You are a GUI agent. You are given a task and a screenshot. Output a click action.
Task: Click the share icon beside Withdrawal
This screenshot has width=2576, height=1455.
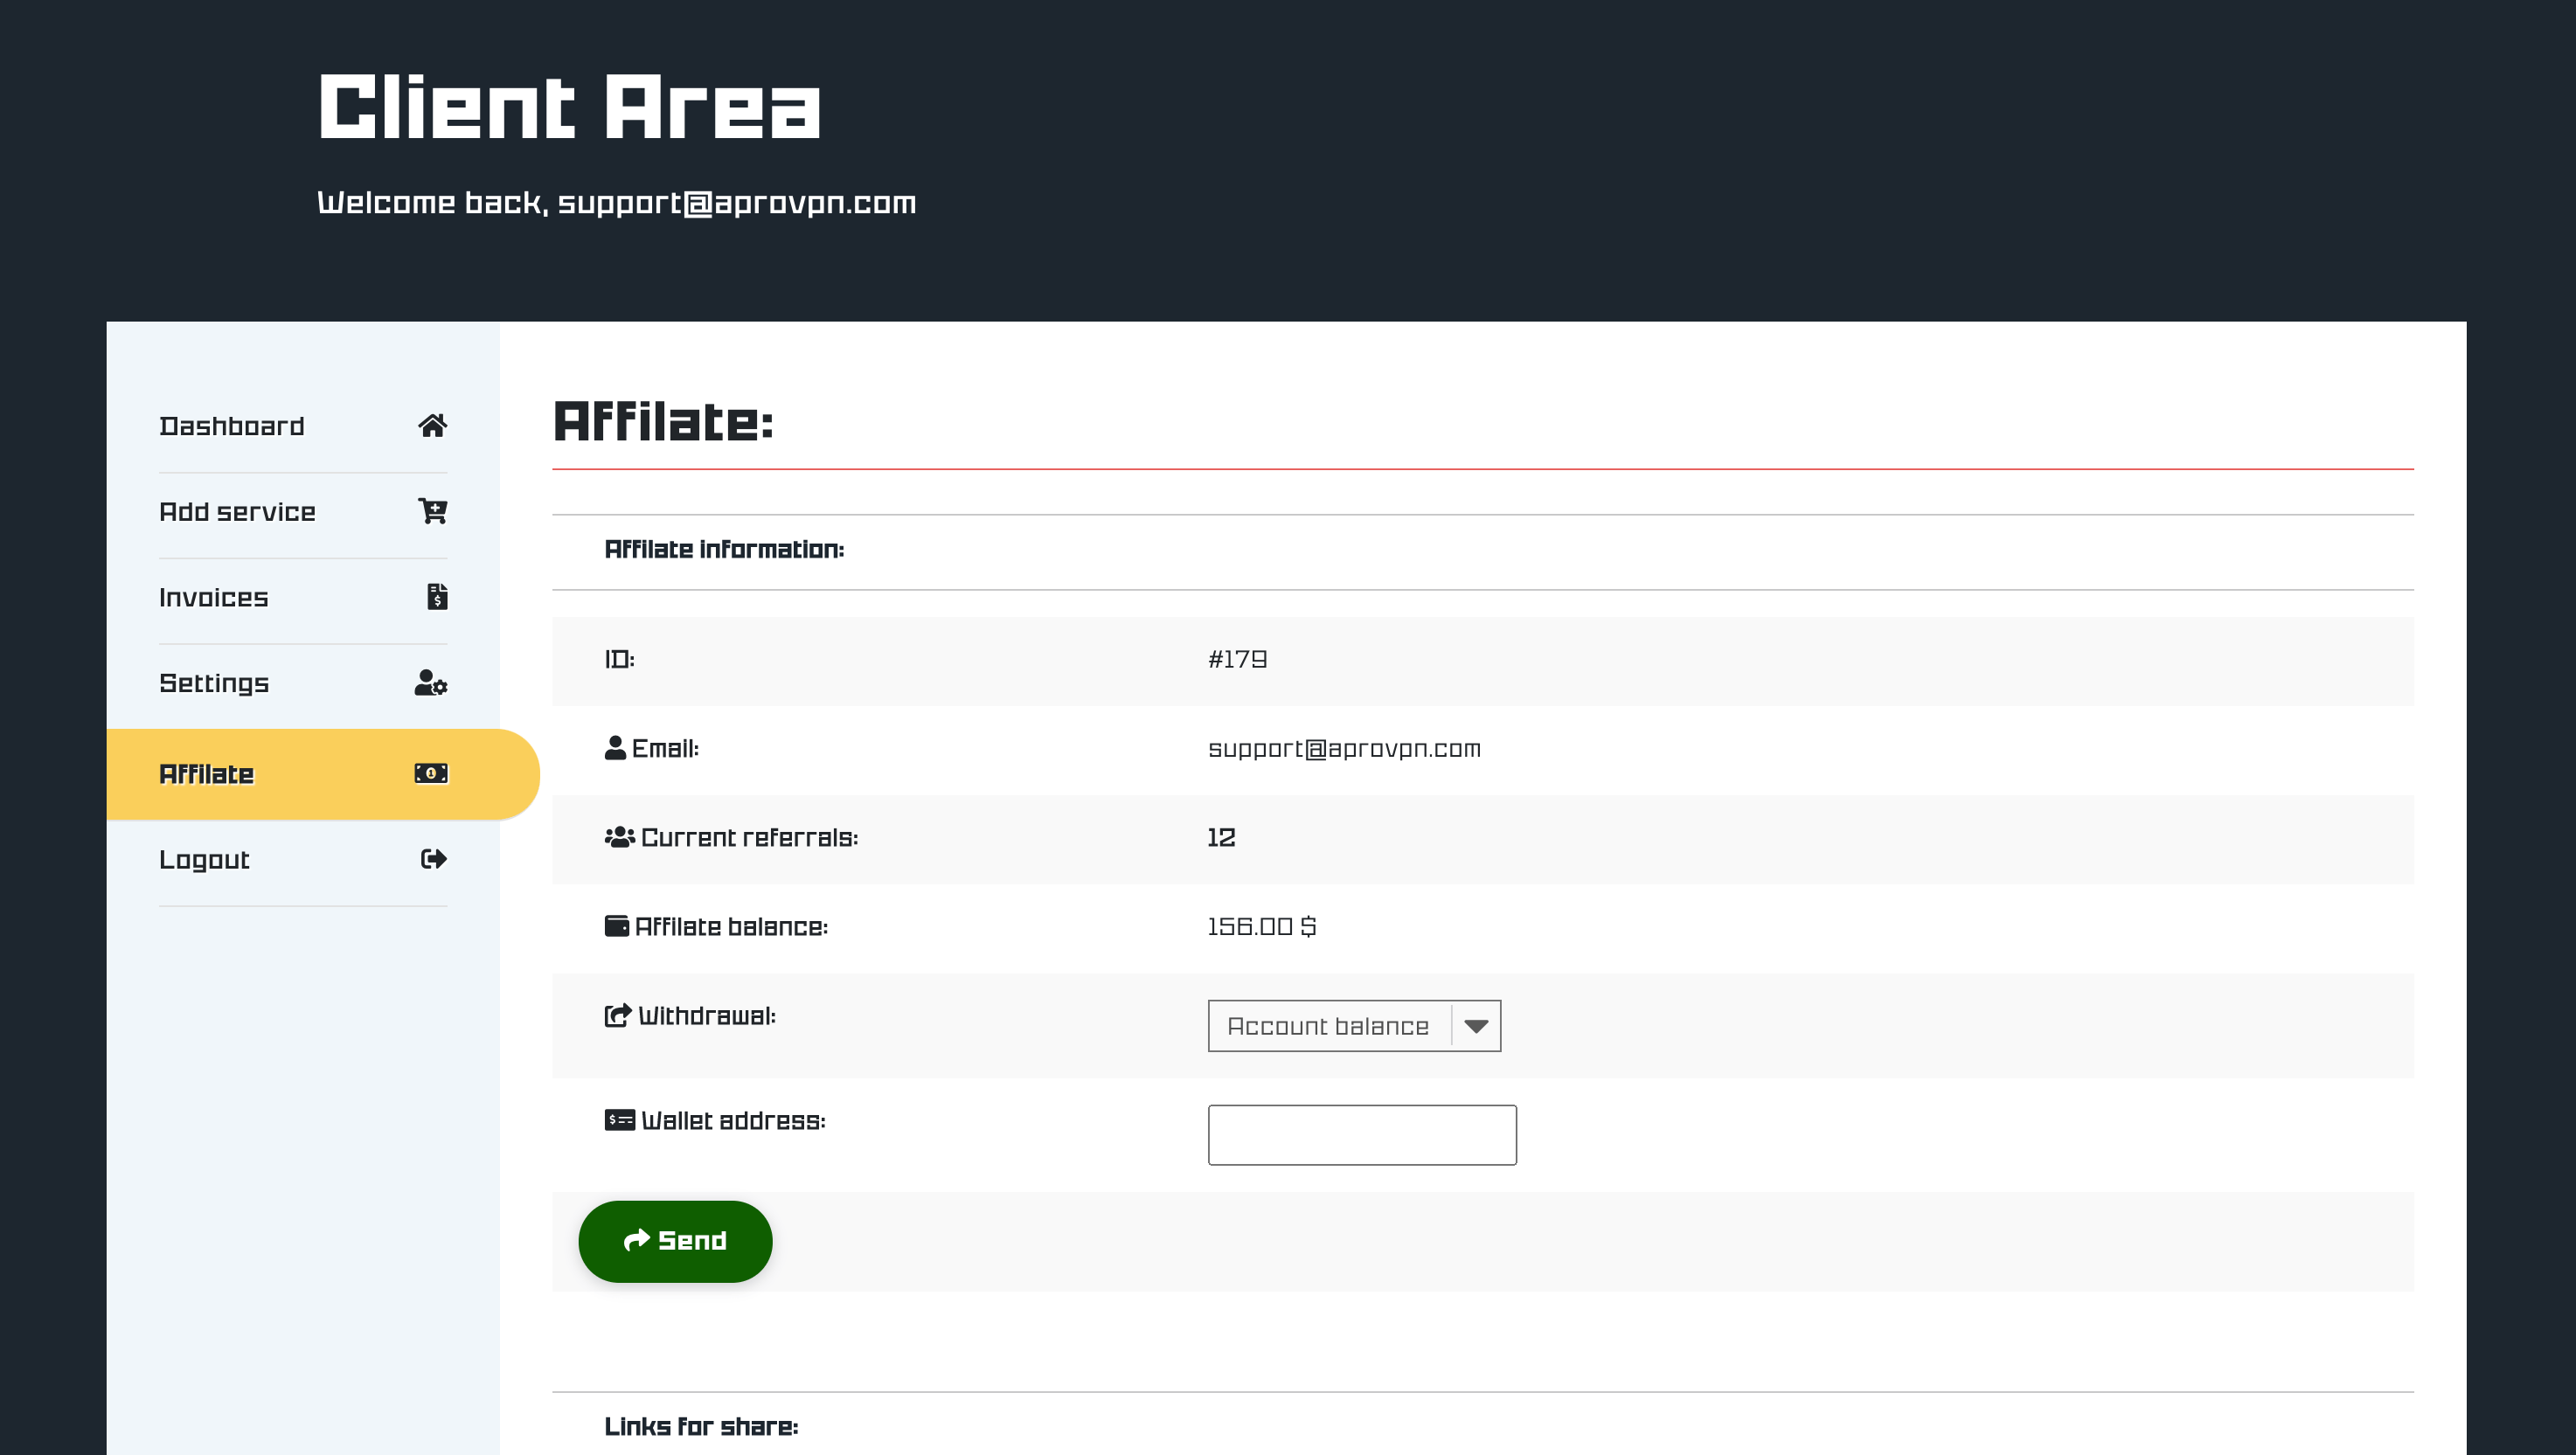pyautogui.click(x=617, y=1015)
